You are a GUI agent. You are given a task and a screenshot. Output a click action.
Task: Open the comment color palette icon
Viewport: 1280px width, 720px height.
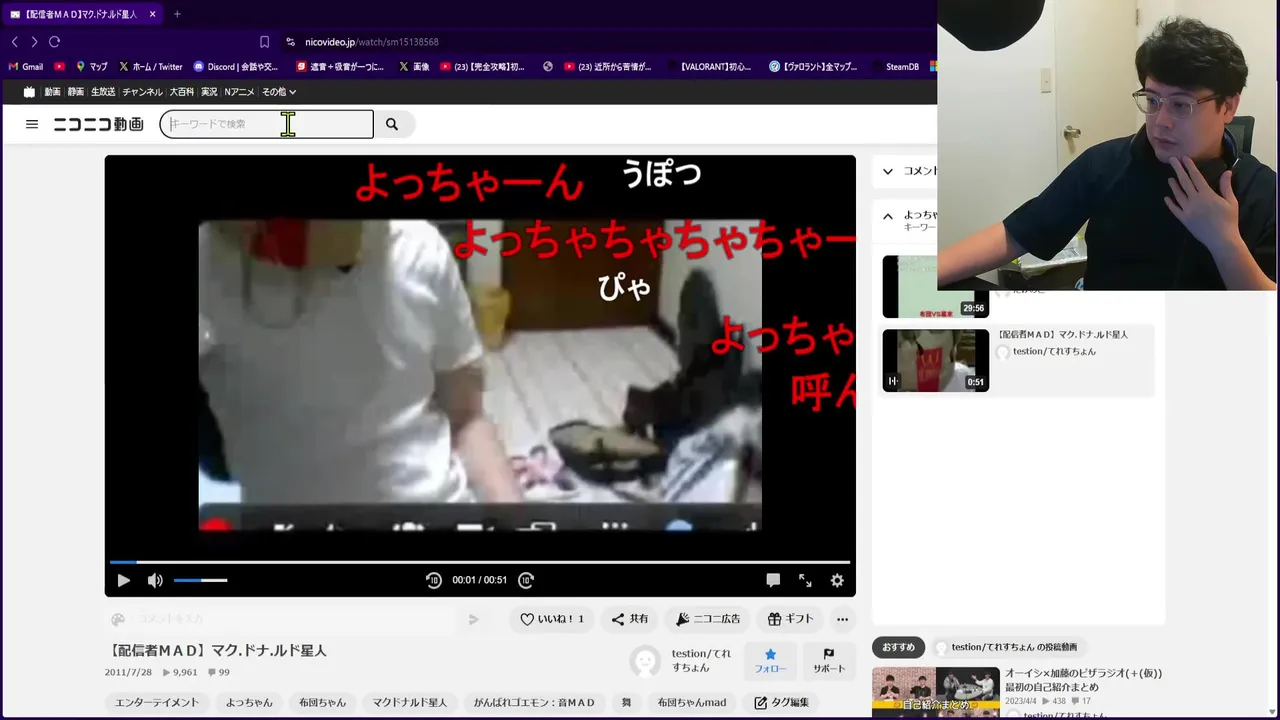118,619
